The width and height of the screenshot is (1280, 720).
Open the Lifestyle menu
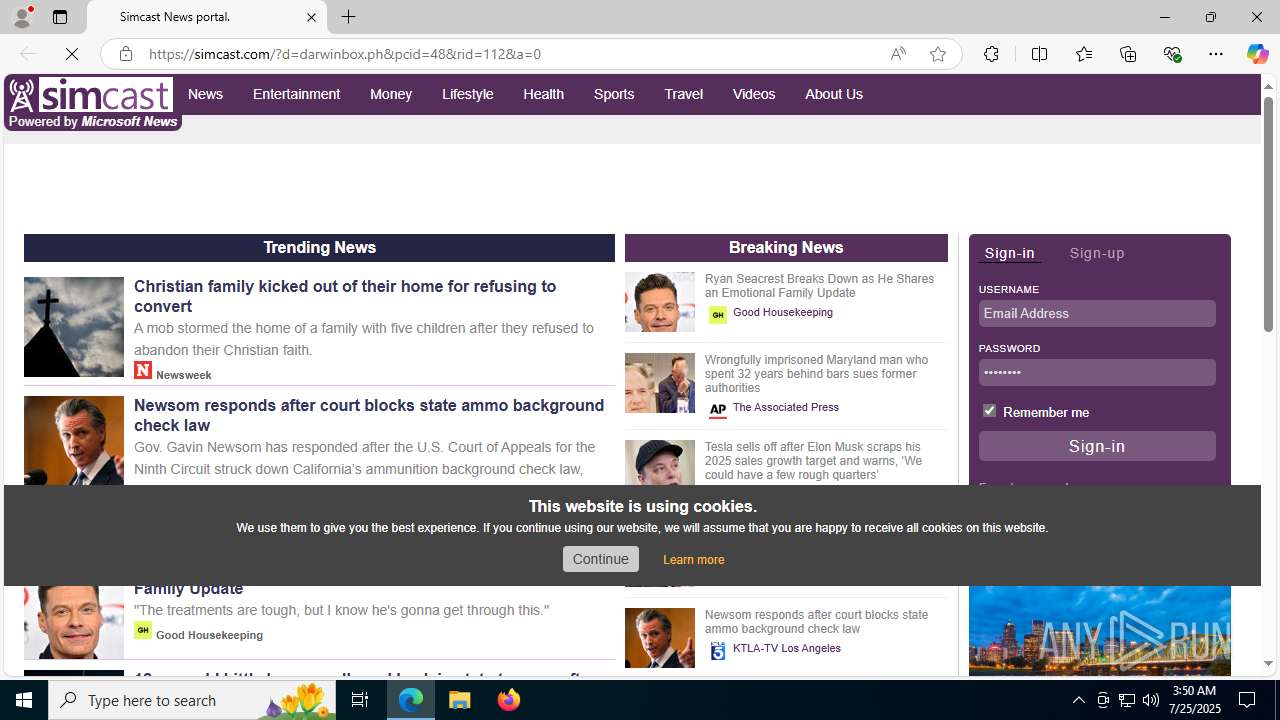tap(467, 94)
